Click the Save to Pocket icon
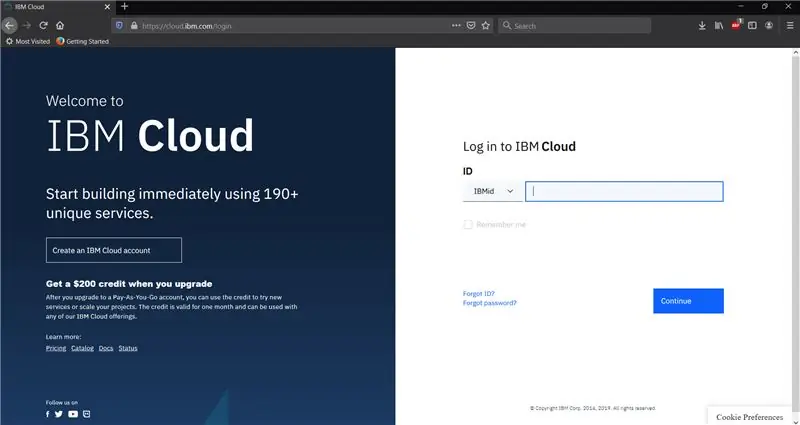 [471, 26]
